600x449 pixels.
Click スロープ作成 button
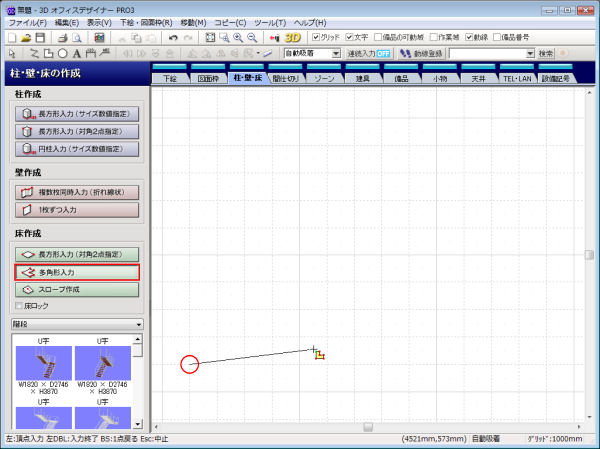pyautogui.click(x=76, y=288)
